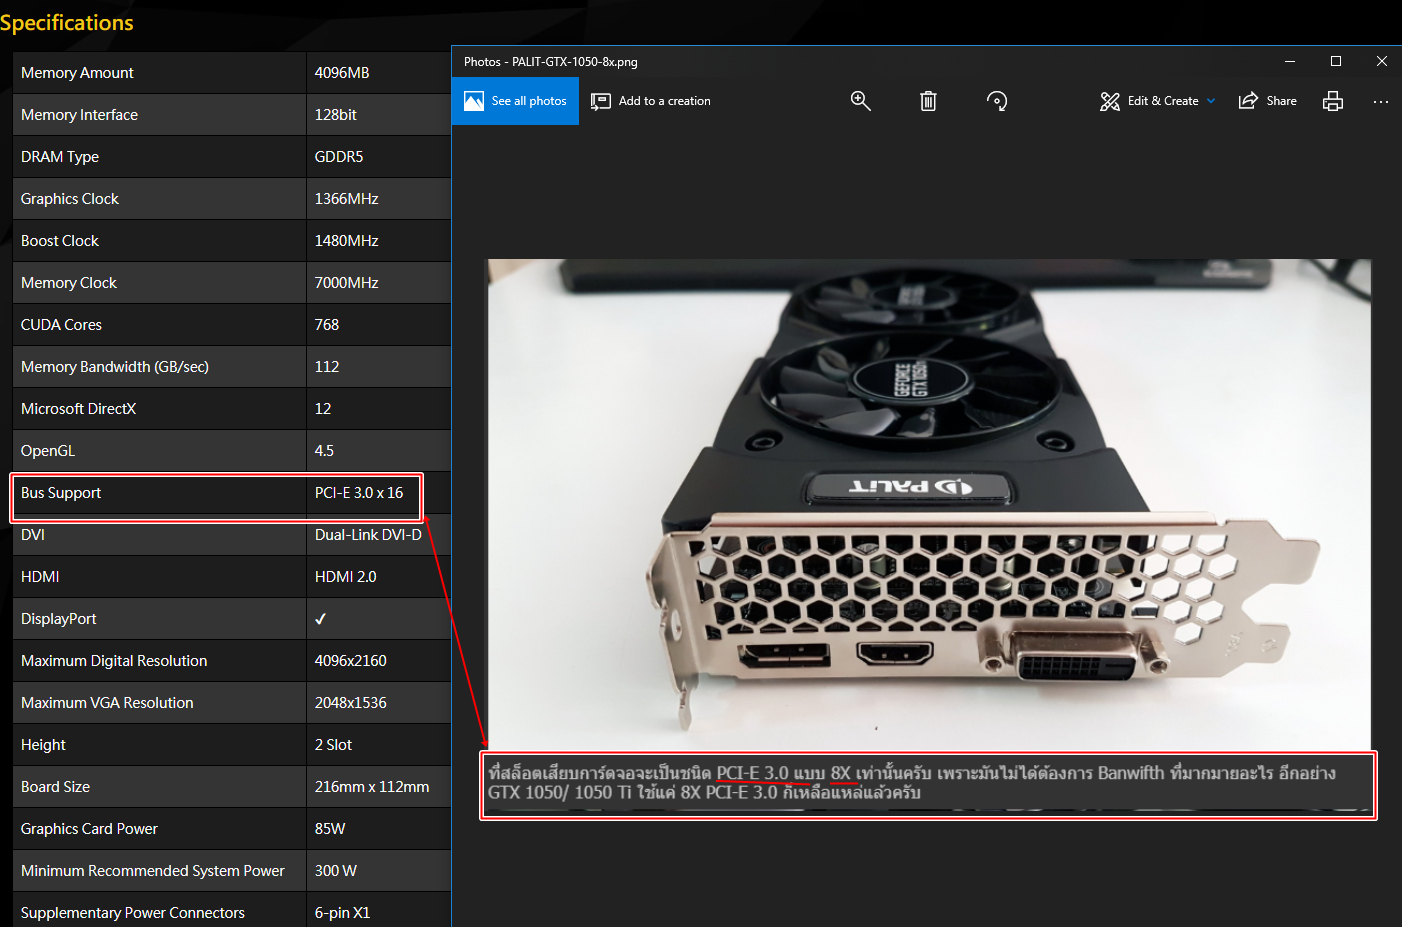The image size is (1402, 927).
Task: Click the 4096MB value
Action: click(x=342, y=73)
